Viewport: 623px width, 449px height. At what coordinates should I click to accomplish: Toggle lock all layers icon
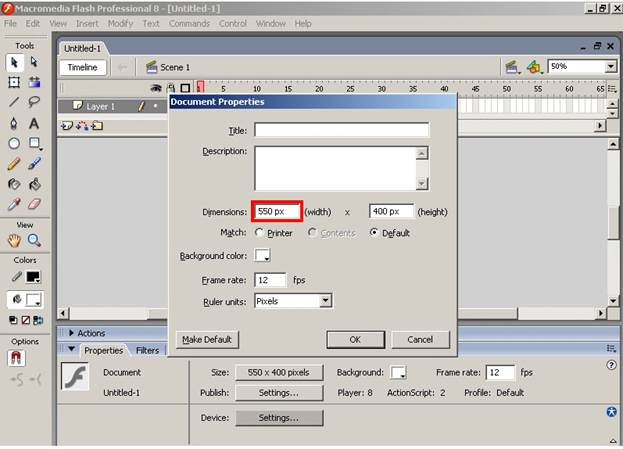point(171,88)
